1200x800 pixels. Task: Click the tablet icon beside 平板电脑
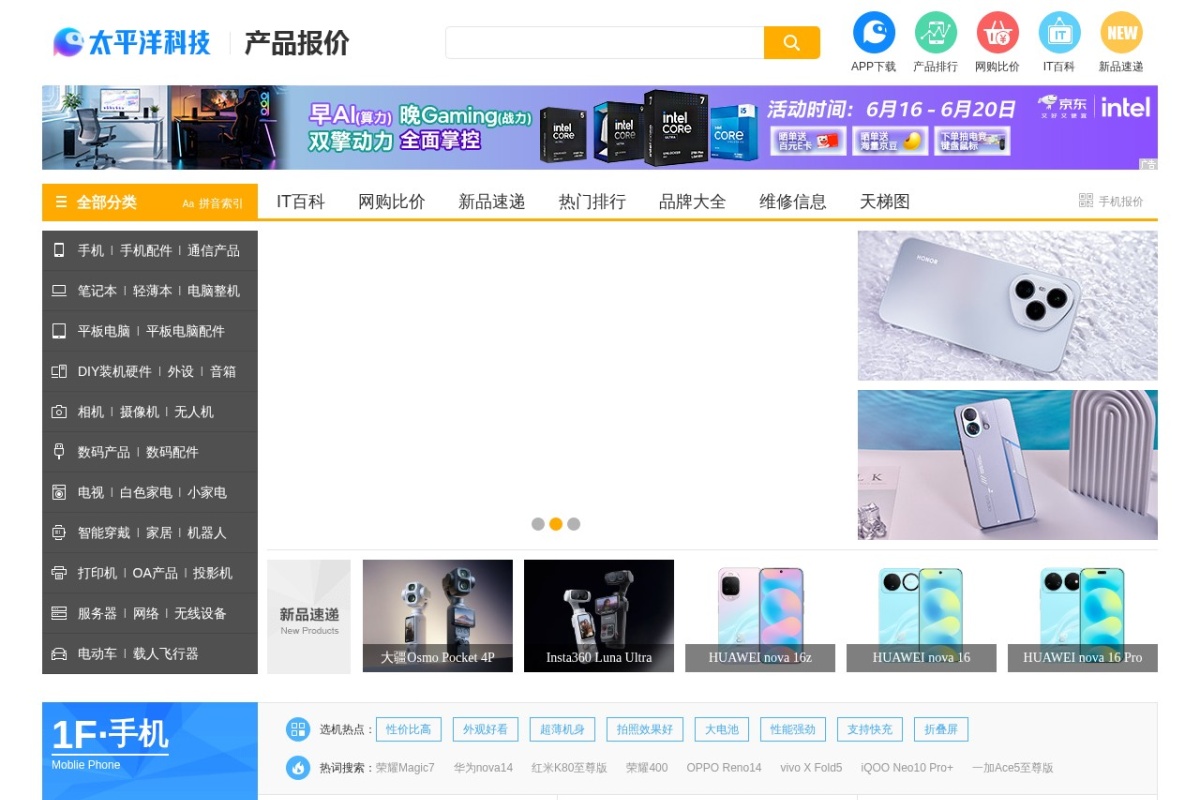[59, 331]
